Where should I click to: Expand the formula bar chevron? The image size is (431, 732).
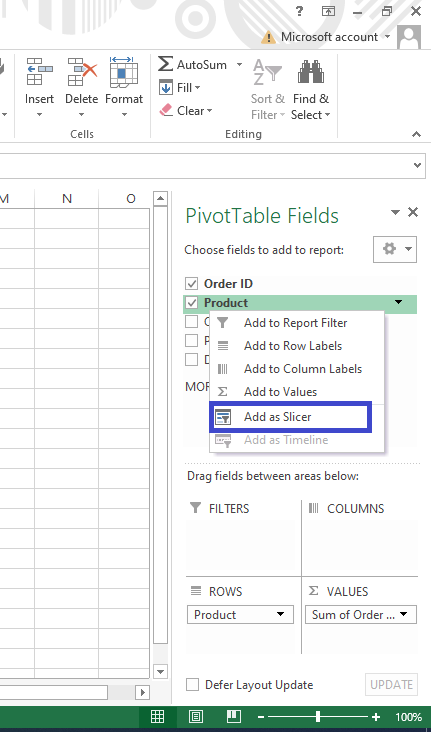pyautogui.click(x=417, y=165)
